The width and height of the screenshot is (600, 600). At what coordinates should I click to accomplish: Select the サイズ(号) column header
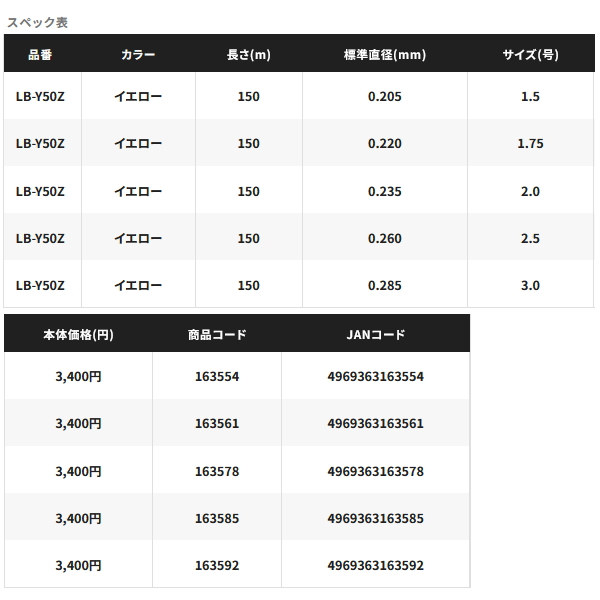click(x=530, y=55)
